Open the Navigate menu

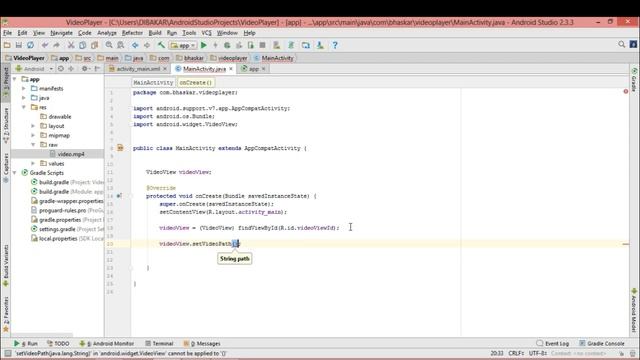62,33
